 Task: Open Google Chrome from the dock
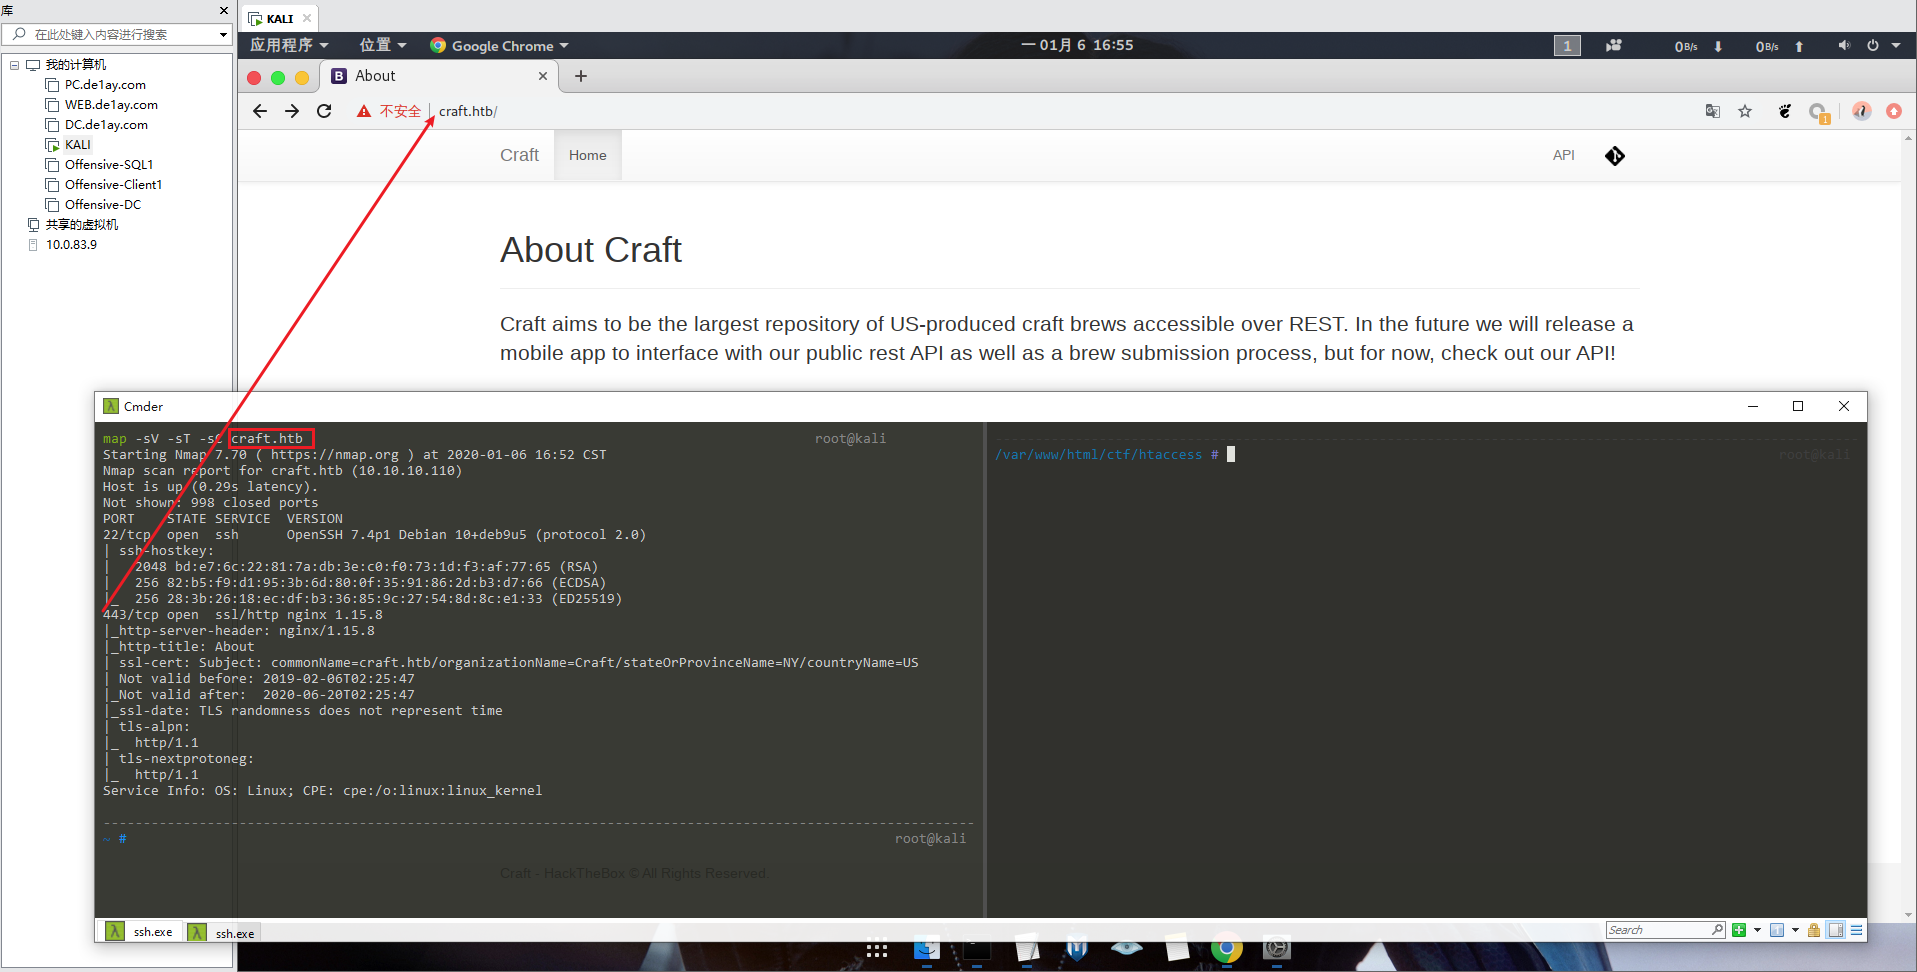tap(1227, 948)
